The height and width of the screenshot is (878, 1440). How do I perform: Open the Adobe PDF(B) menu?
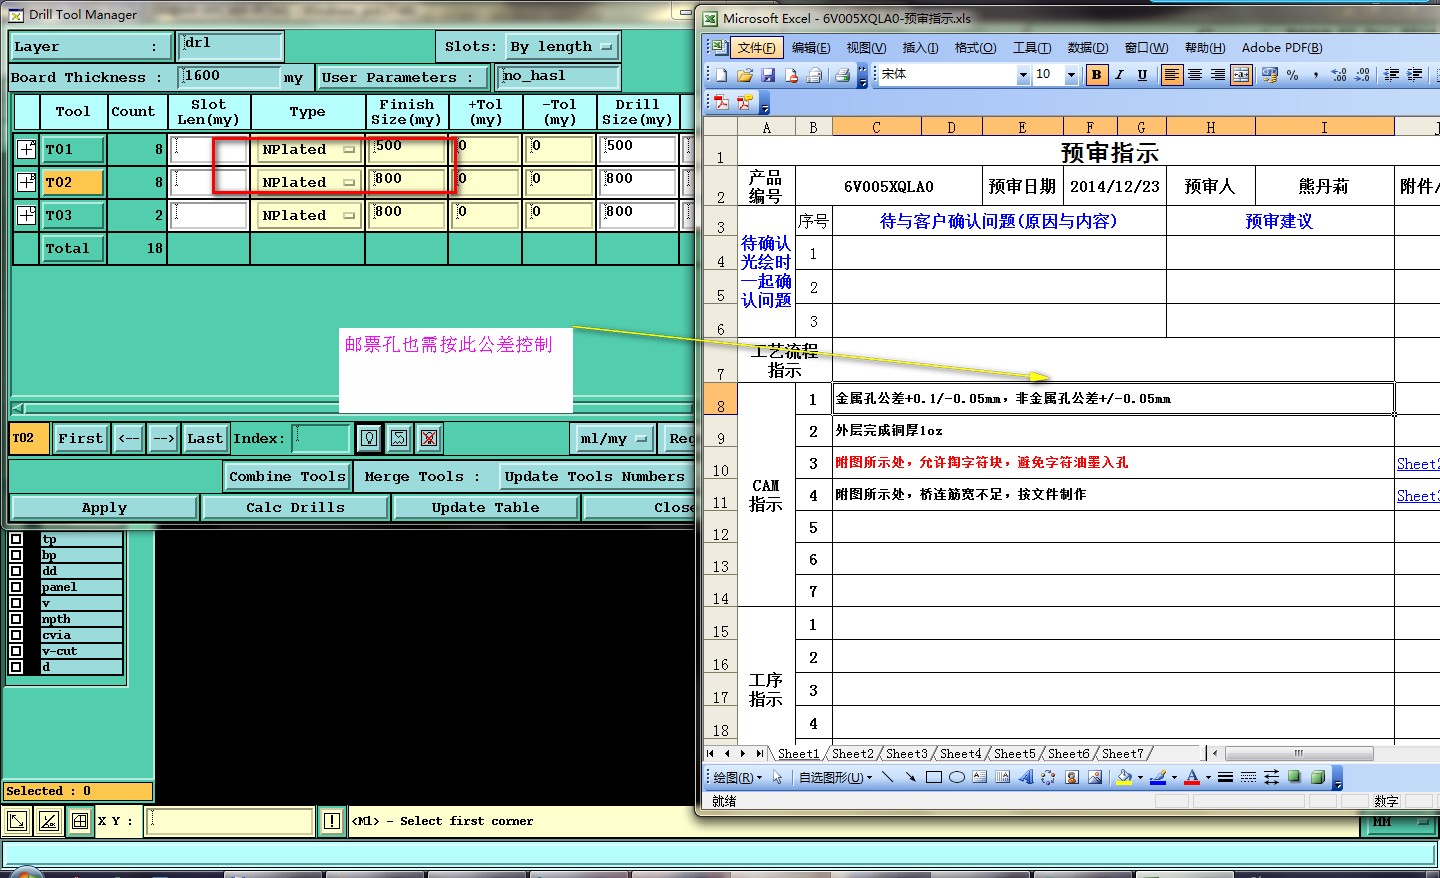click(1282, 47)
